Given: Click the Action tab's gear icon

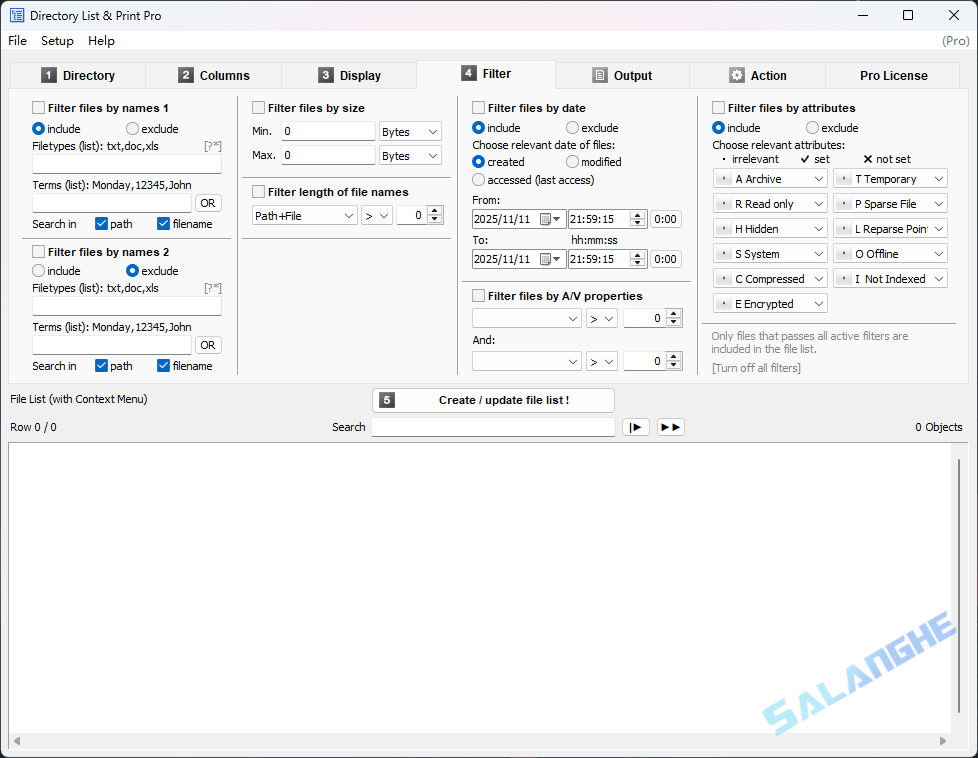Looking at the screenshot, I should [737, 75].
